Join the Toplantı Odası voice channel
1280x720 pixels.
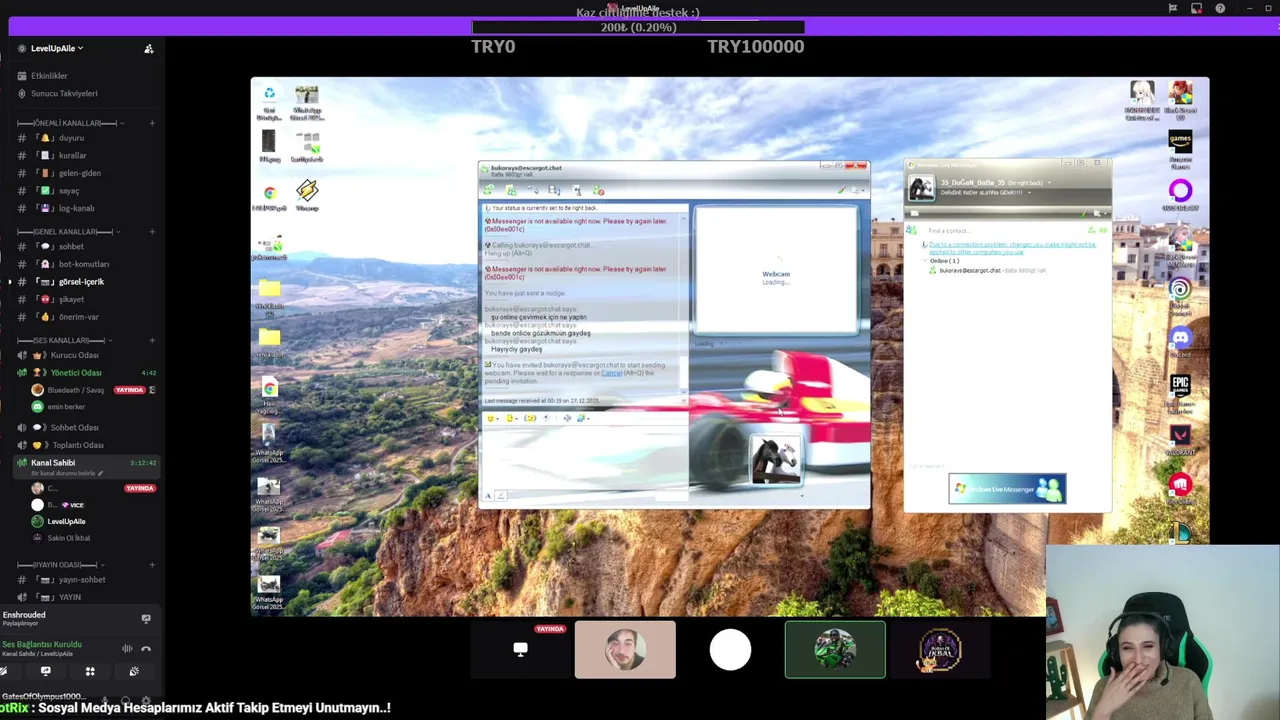[77, 445]
